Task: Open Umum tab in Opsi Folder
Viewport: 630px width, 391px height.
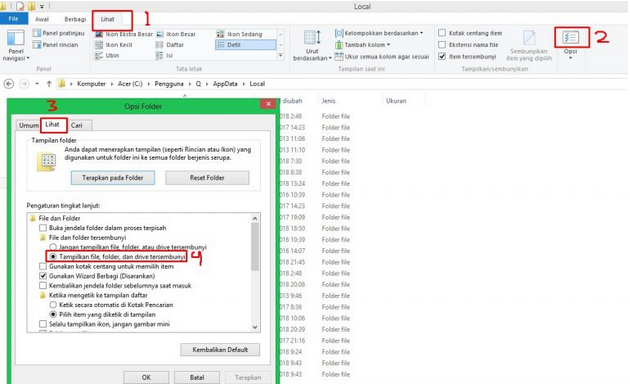Action: click(x=29, y=125)
